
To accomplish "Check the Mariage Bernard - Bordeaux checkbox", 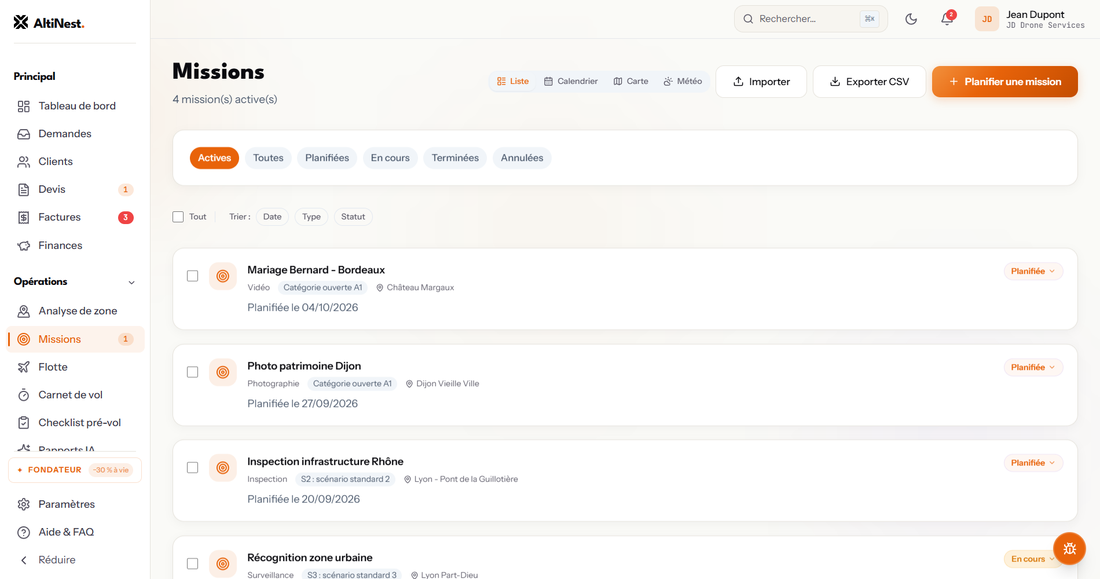I will pyautogui.click(x=192, y=276).
